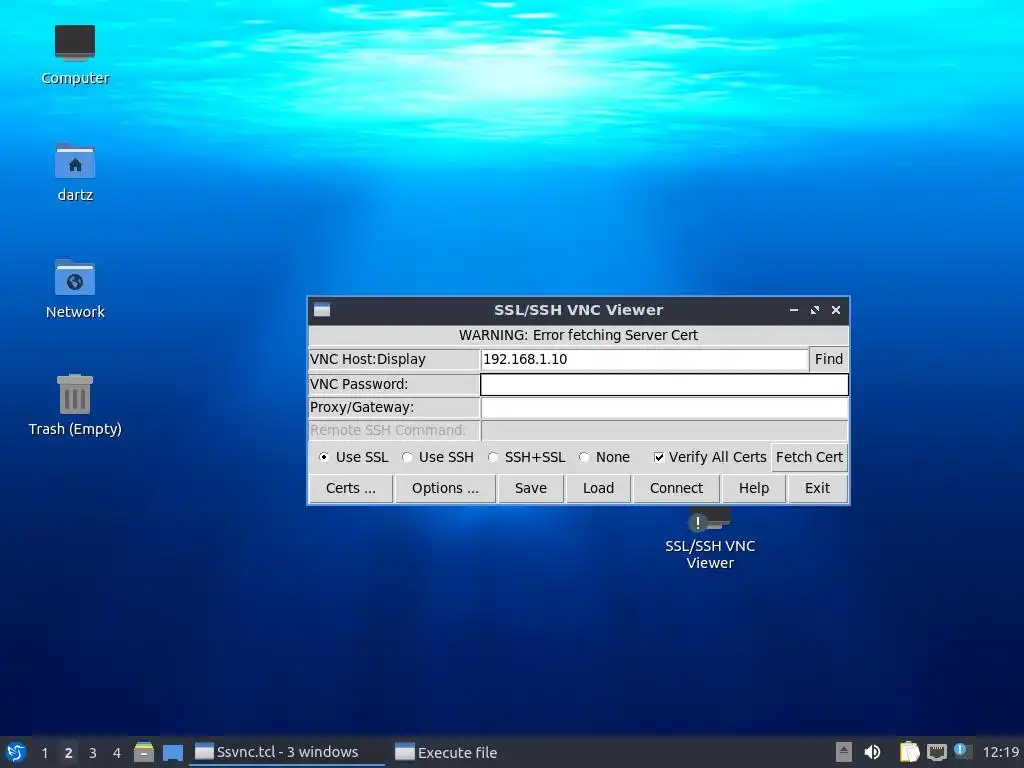This screenshot has width=1024, height=768.
Task: Open the file manager from the taskbar
Action: 144,752
